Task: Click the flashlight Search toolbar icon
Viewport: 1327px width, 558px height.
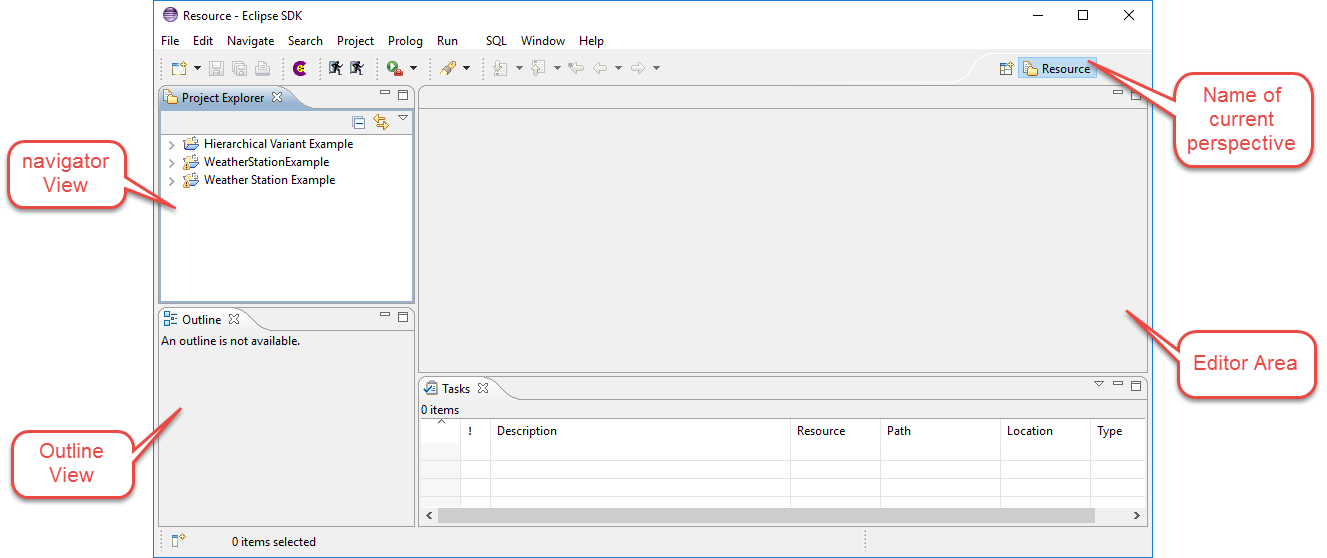Action: point(448,68)
